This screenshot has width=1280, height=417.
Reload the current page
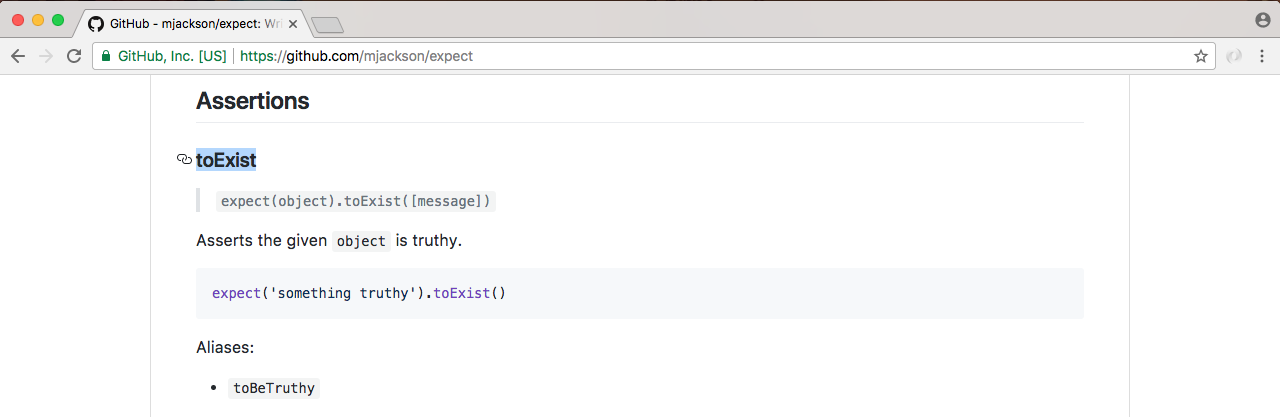coord(73,56)
